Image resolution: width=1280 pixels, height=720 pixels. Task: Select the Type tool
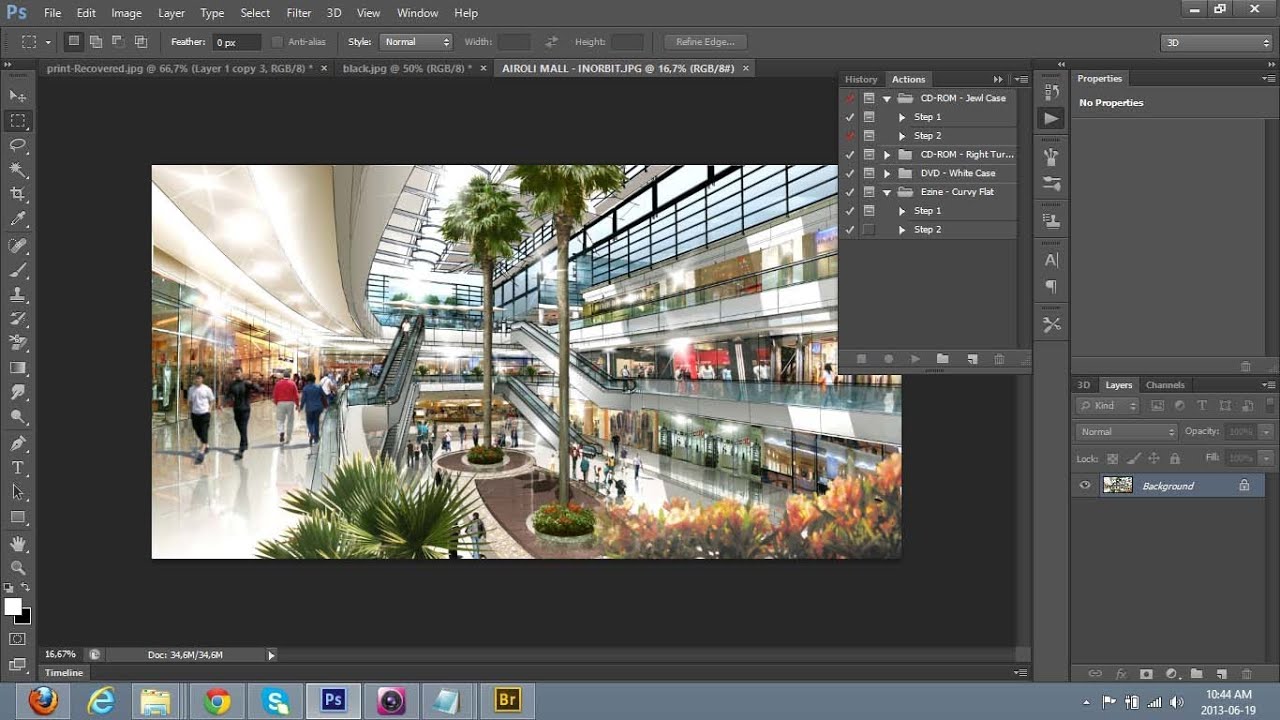point(18,467)
